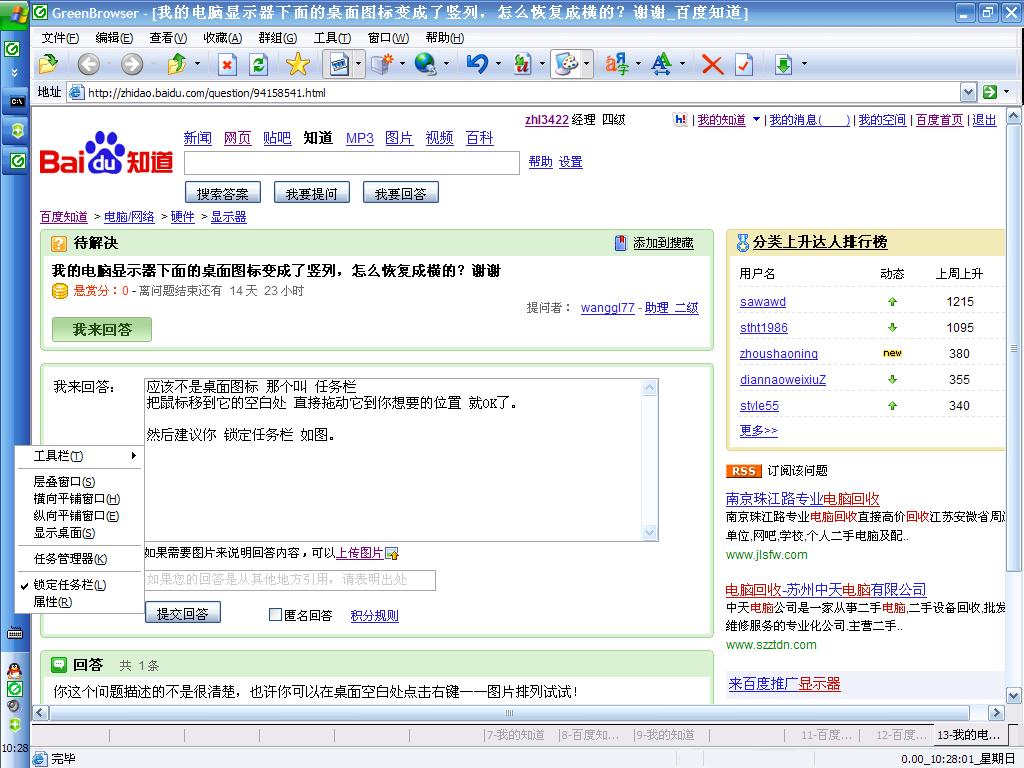Click the yellow star favorites icon
This screenshot has height=768, width=1024.
[297, 64]
